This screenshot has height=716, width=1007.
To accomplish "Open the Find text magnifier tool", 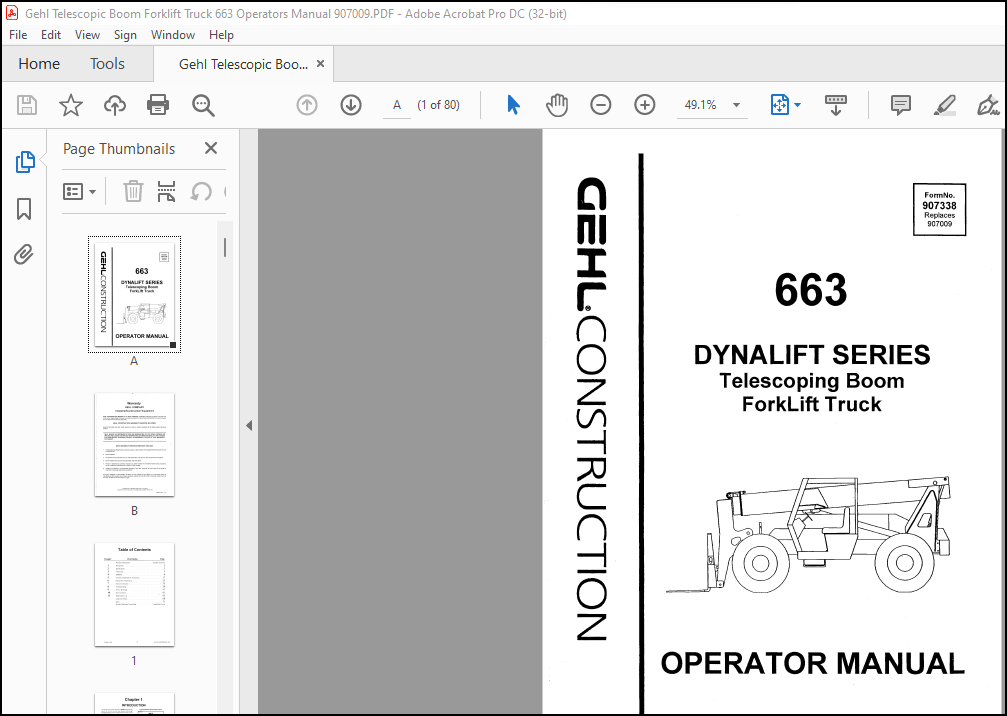I will point(203,105).
